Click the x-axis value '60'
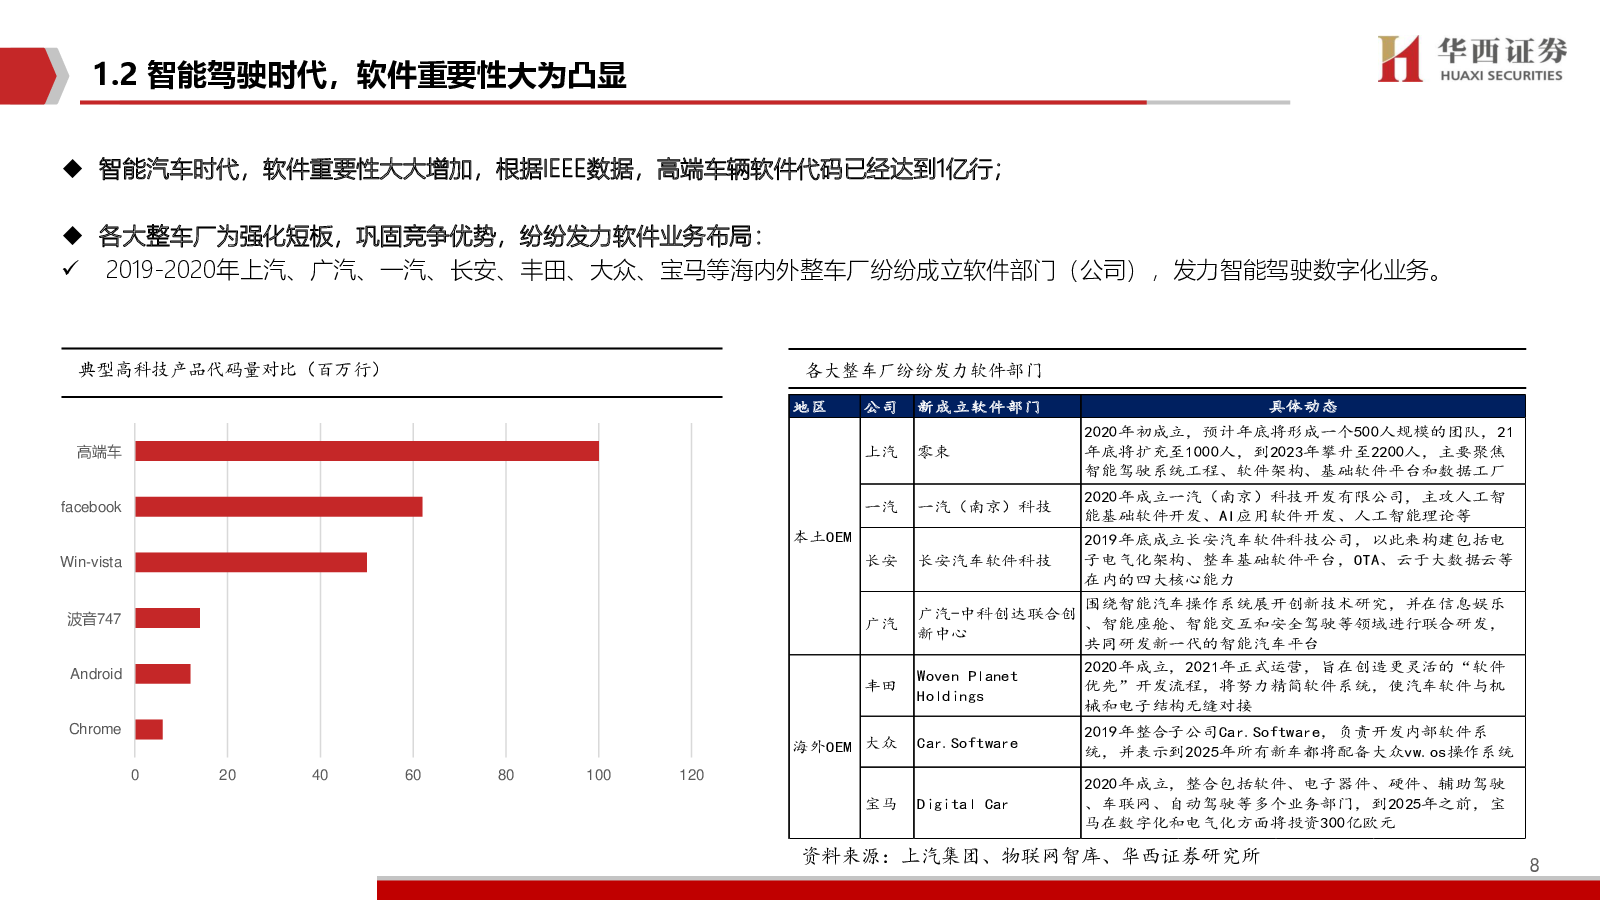Viewport: 1600px width, 900px height. [413, 775]
